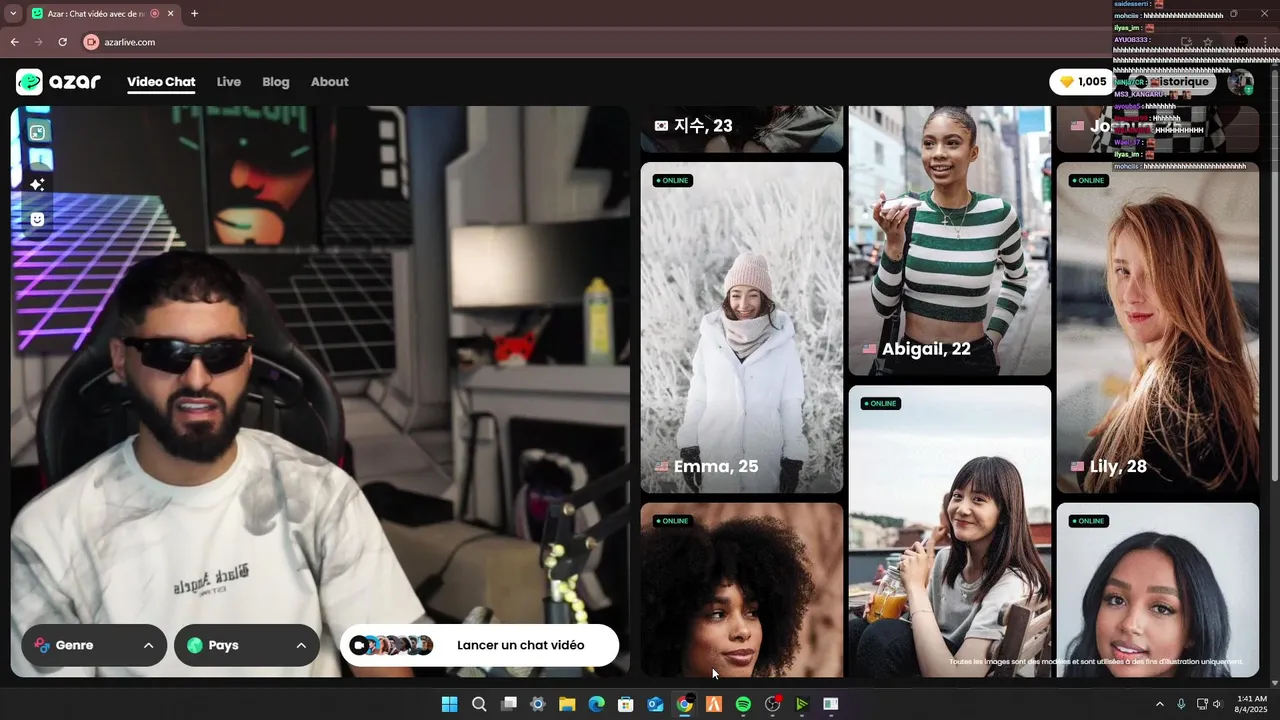Open a new browser tab

(194, 14)
